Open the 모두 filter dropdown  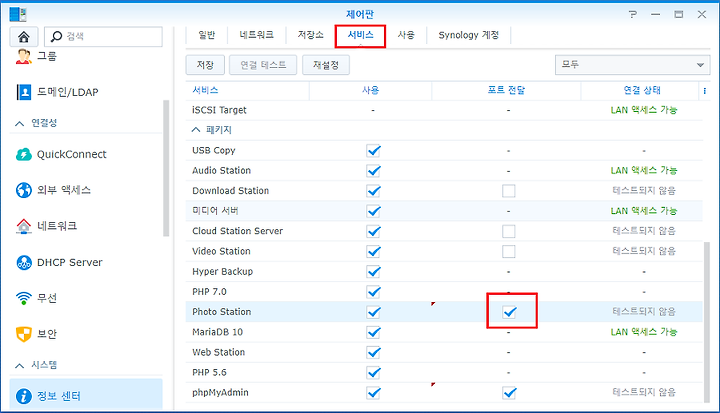(x=632, y=65)
